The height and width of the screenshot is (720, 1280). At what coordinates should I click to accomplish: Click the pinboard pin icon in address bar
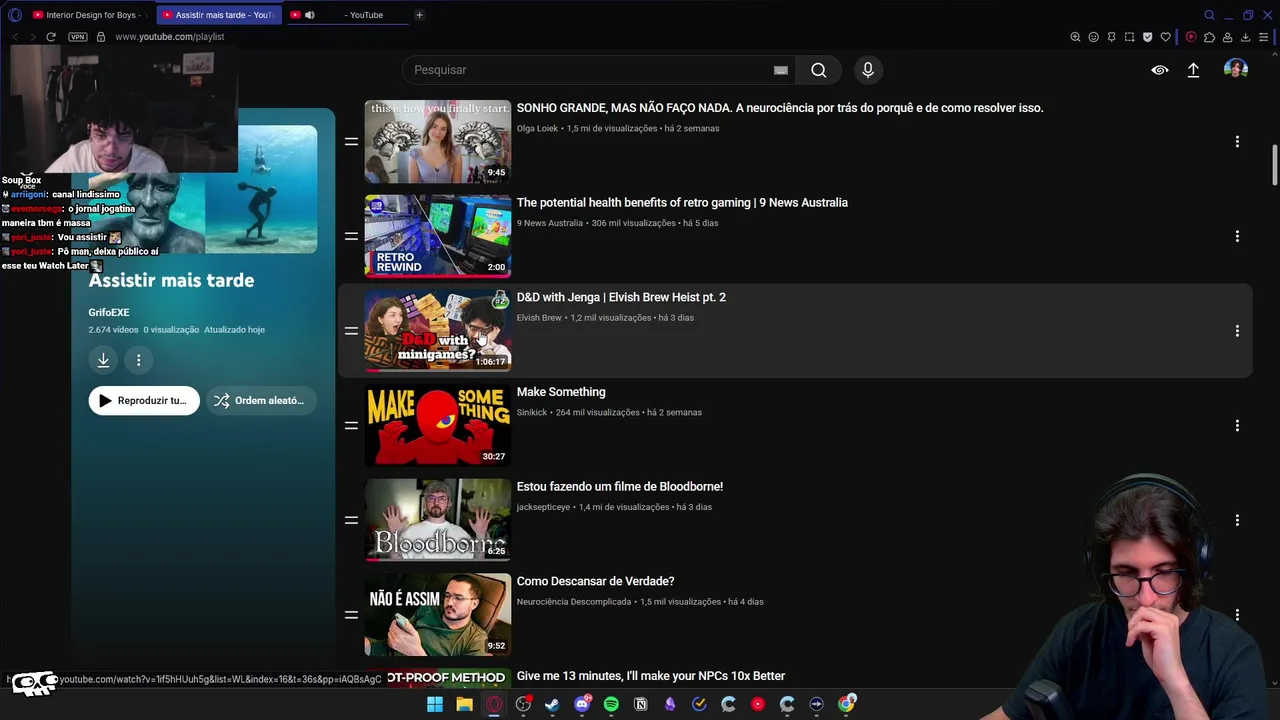pyautogui.click(x=1111, y=37)
